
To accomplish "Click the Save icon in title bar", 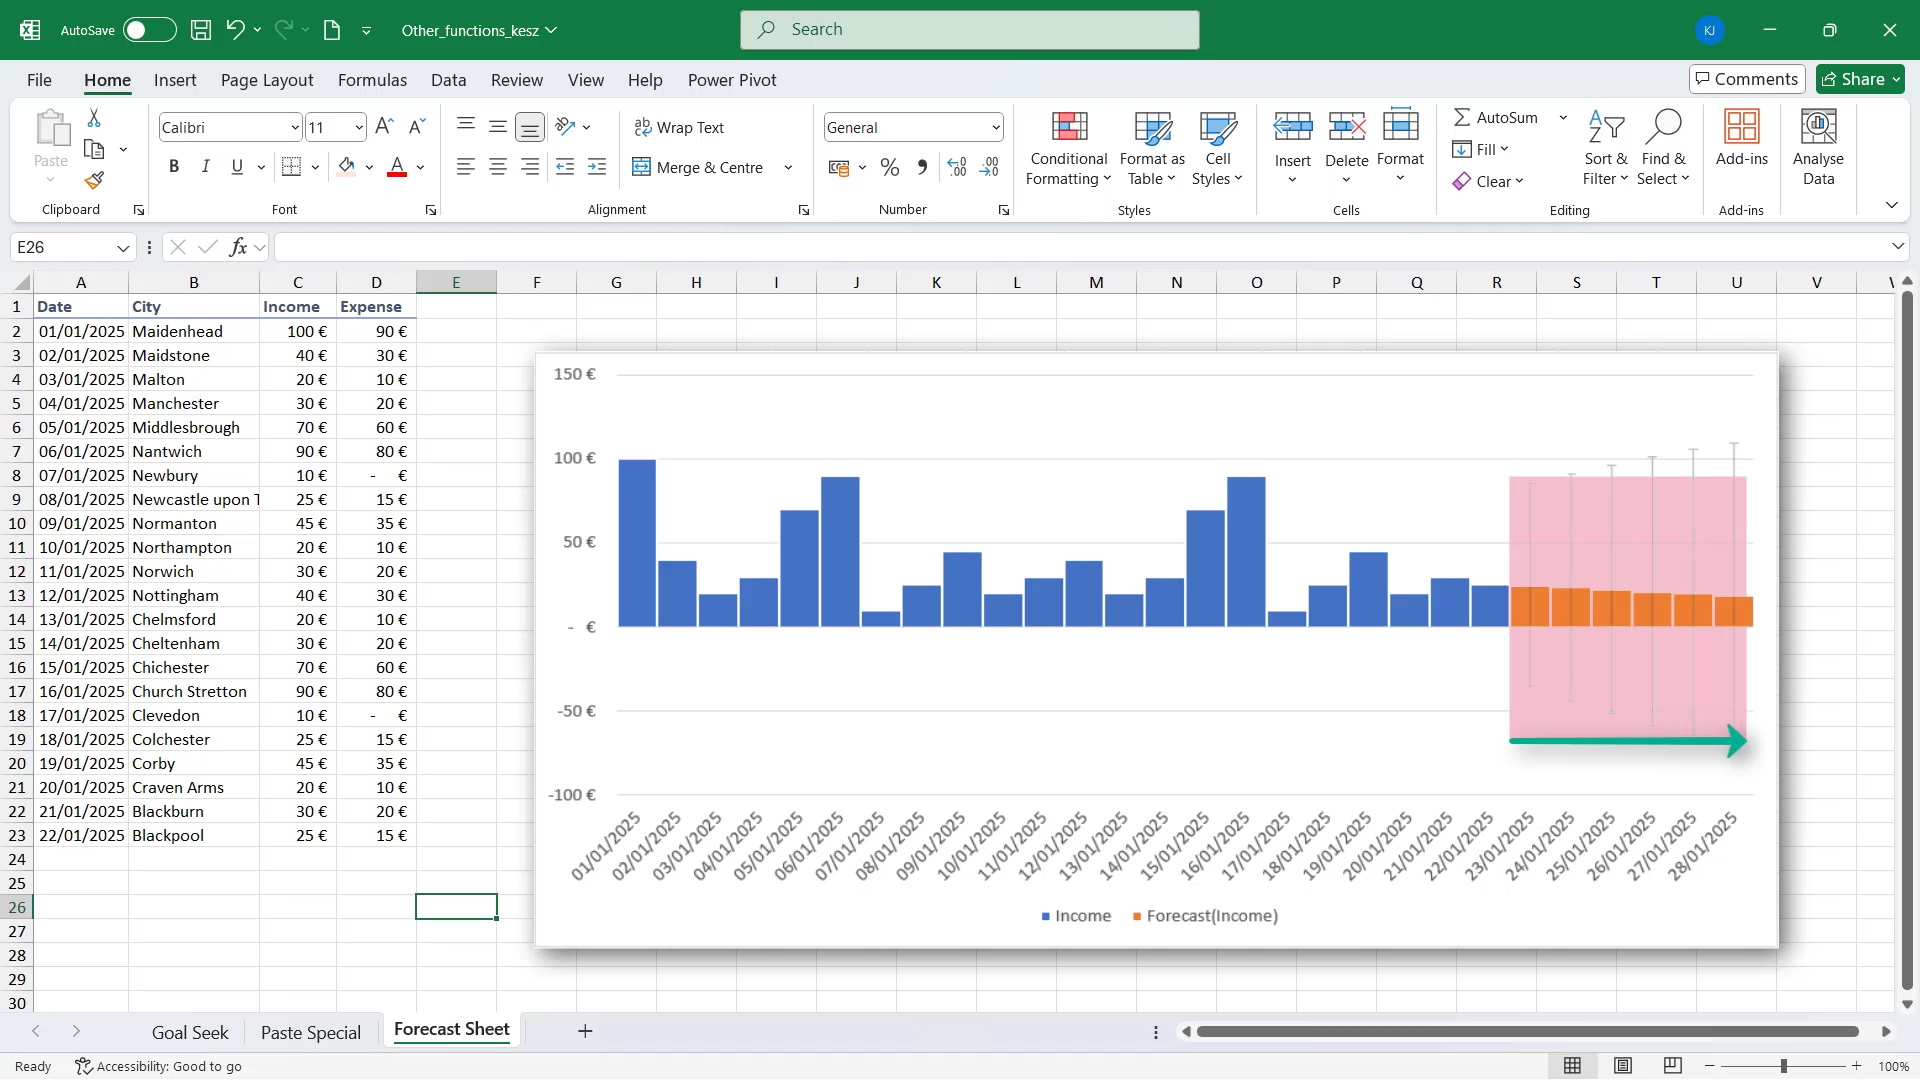I will (201, 30).
